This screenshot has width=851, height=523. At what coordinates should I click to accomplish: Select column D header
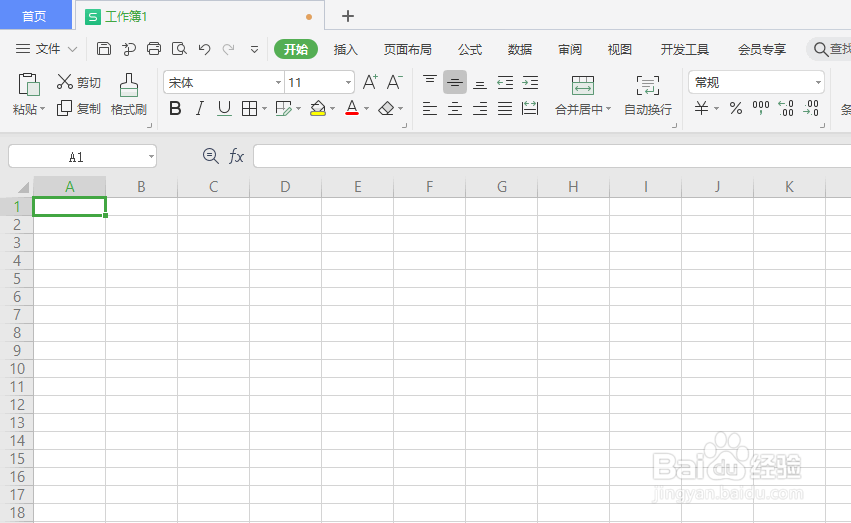point(285,187)
